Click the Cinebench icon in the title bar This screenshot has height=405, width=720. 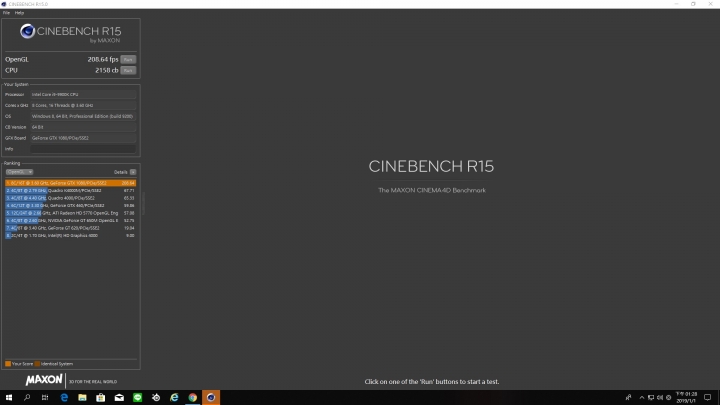pyautogui.click(x=4, y=4)
